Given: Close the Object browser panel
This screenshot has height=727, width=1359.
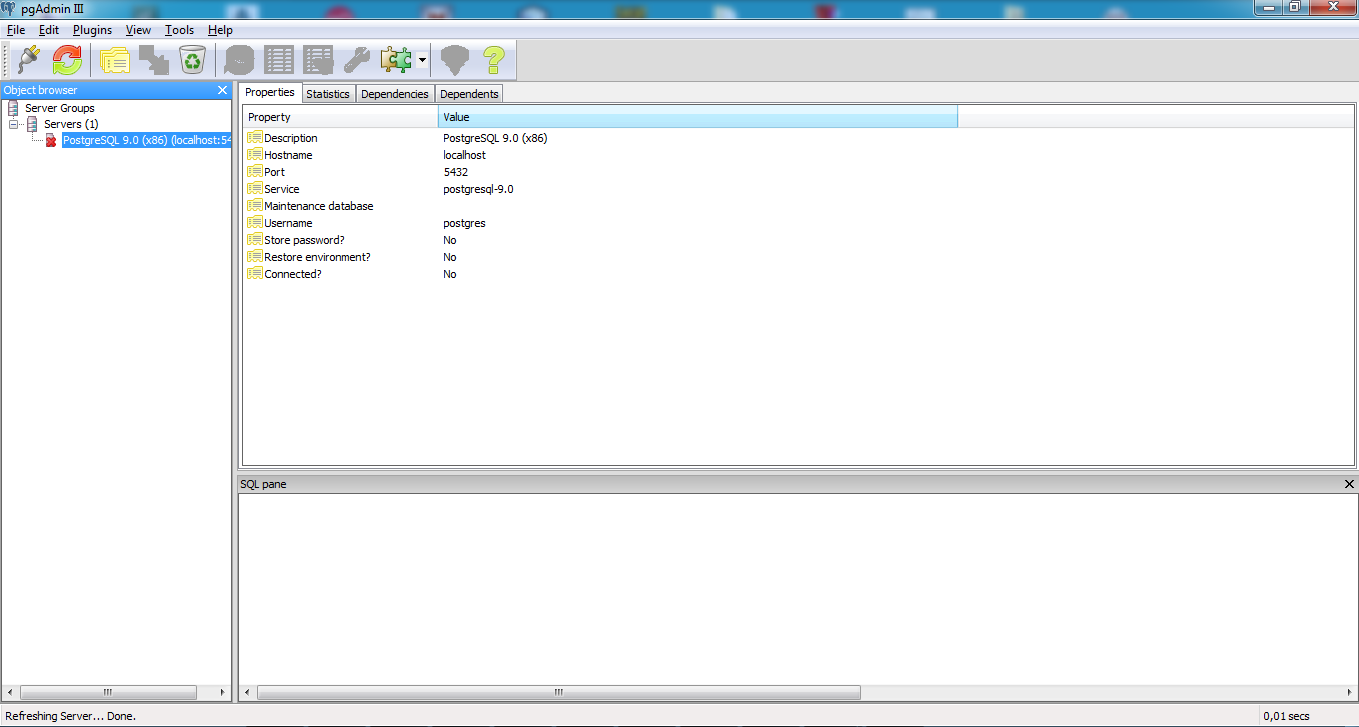Looking at the screenshot, I should pyautogui.click(x=223, y=90).
